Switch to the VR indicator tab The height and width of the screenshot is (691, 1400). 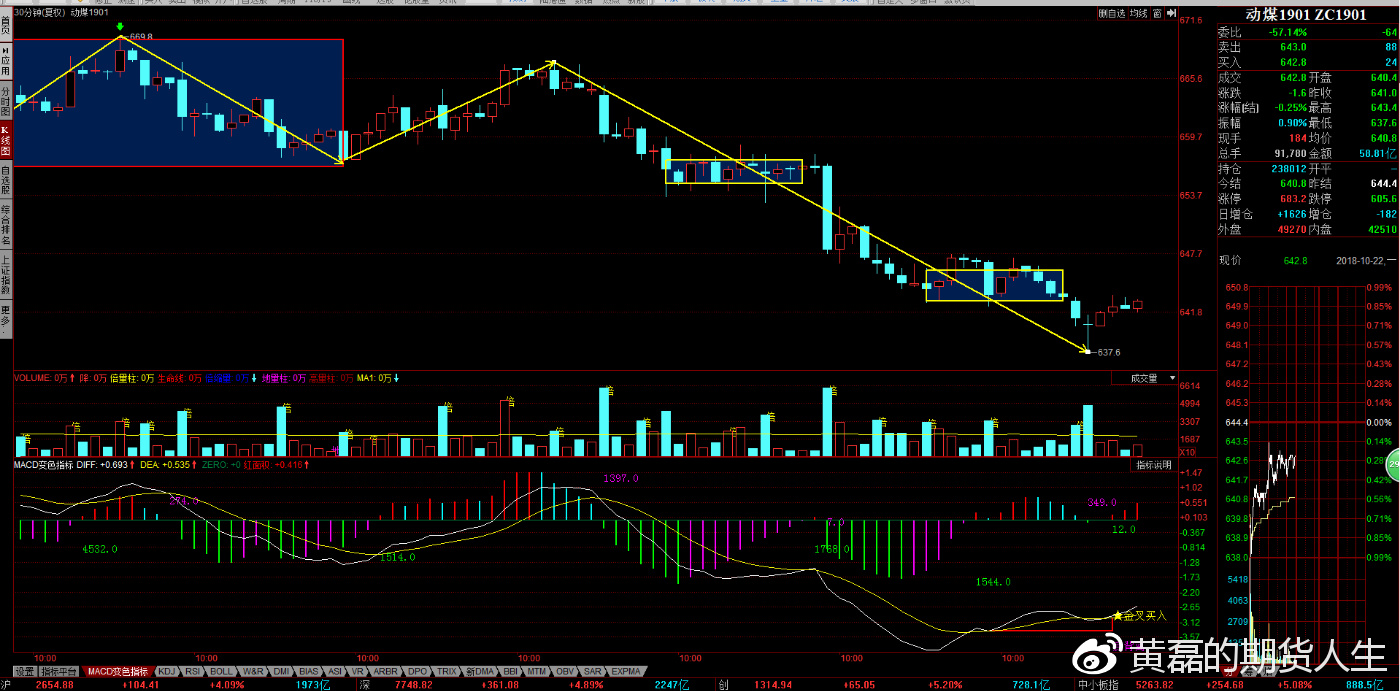(x=358, y=671)
